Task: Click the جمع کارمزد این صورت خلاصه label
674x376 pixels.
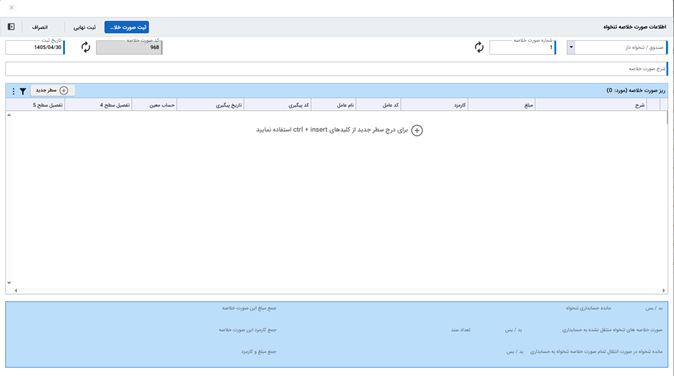Action: coord(247,330)
